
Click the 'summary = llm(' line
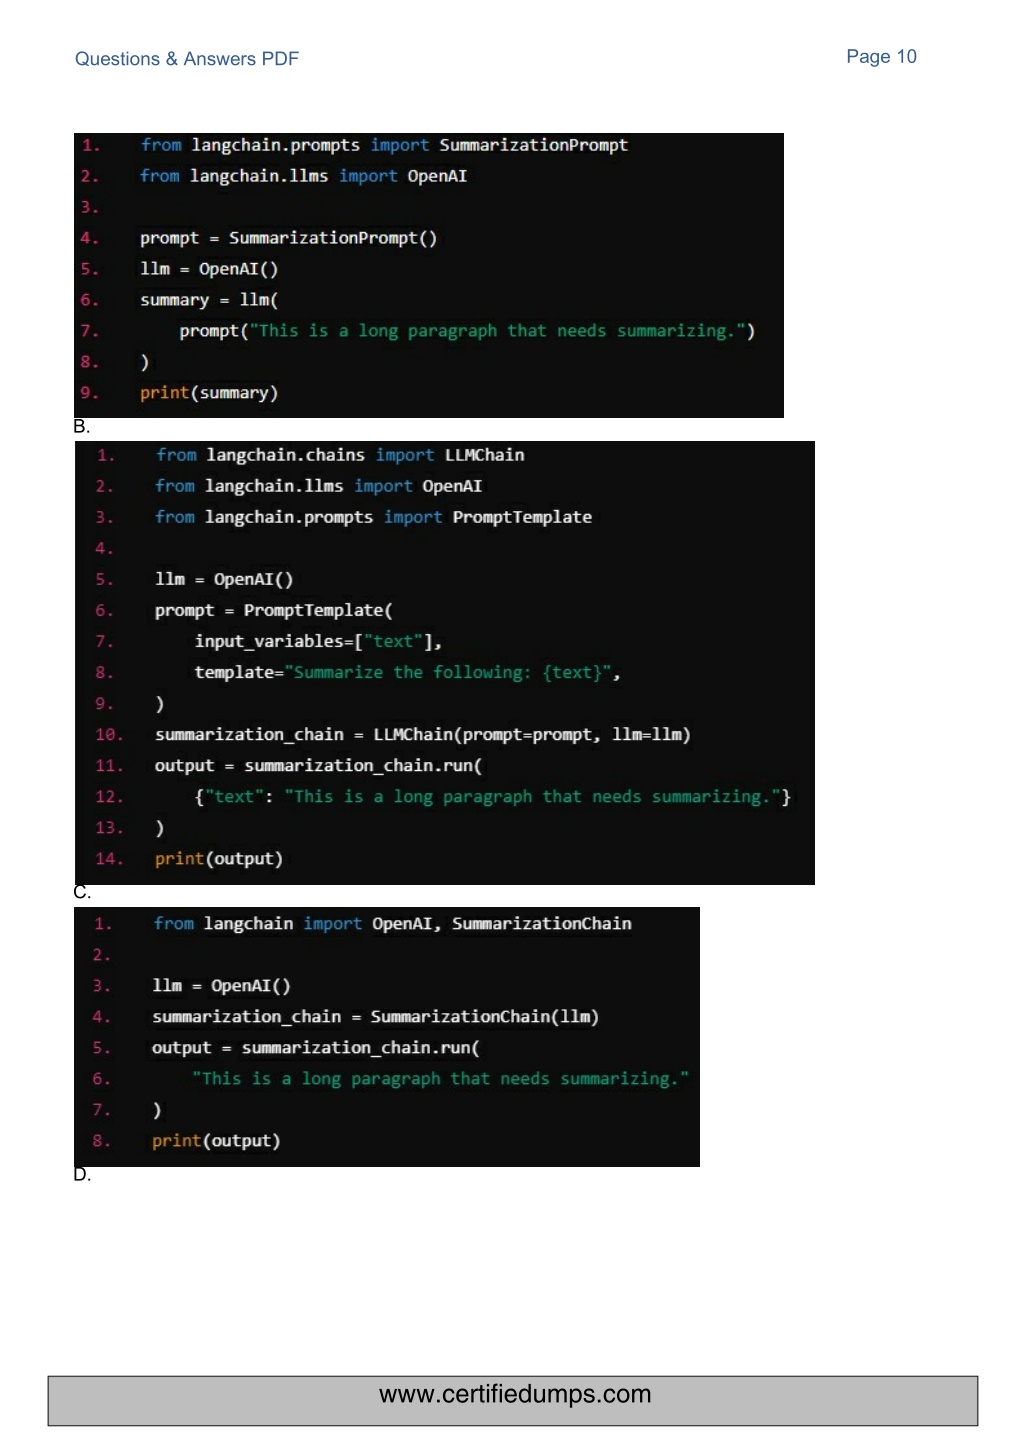pyautogui.click(x=209, y=300)
